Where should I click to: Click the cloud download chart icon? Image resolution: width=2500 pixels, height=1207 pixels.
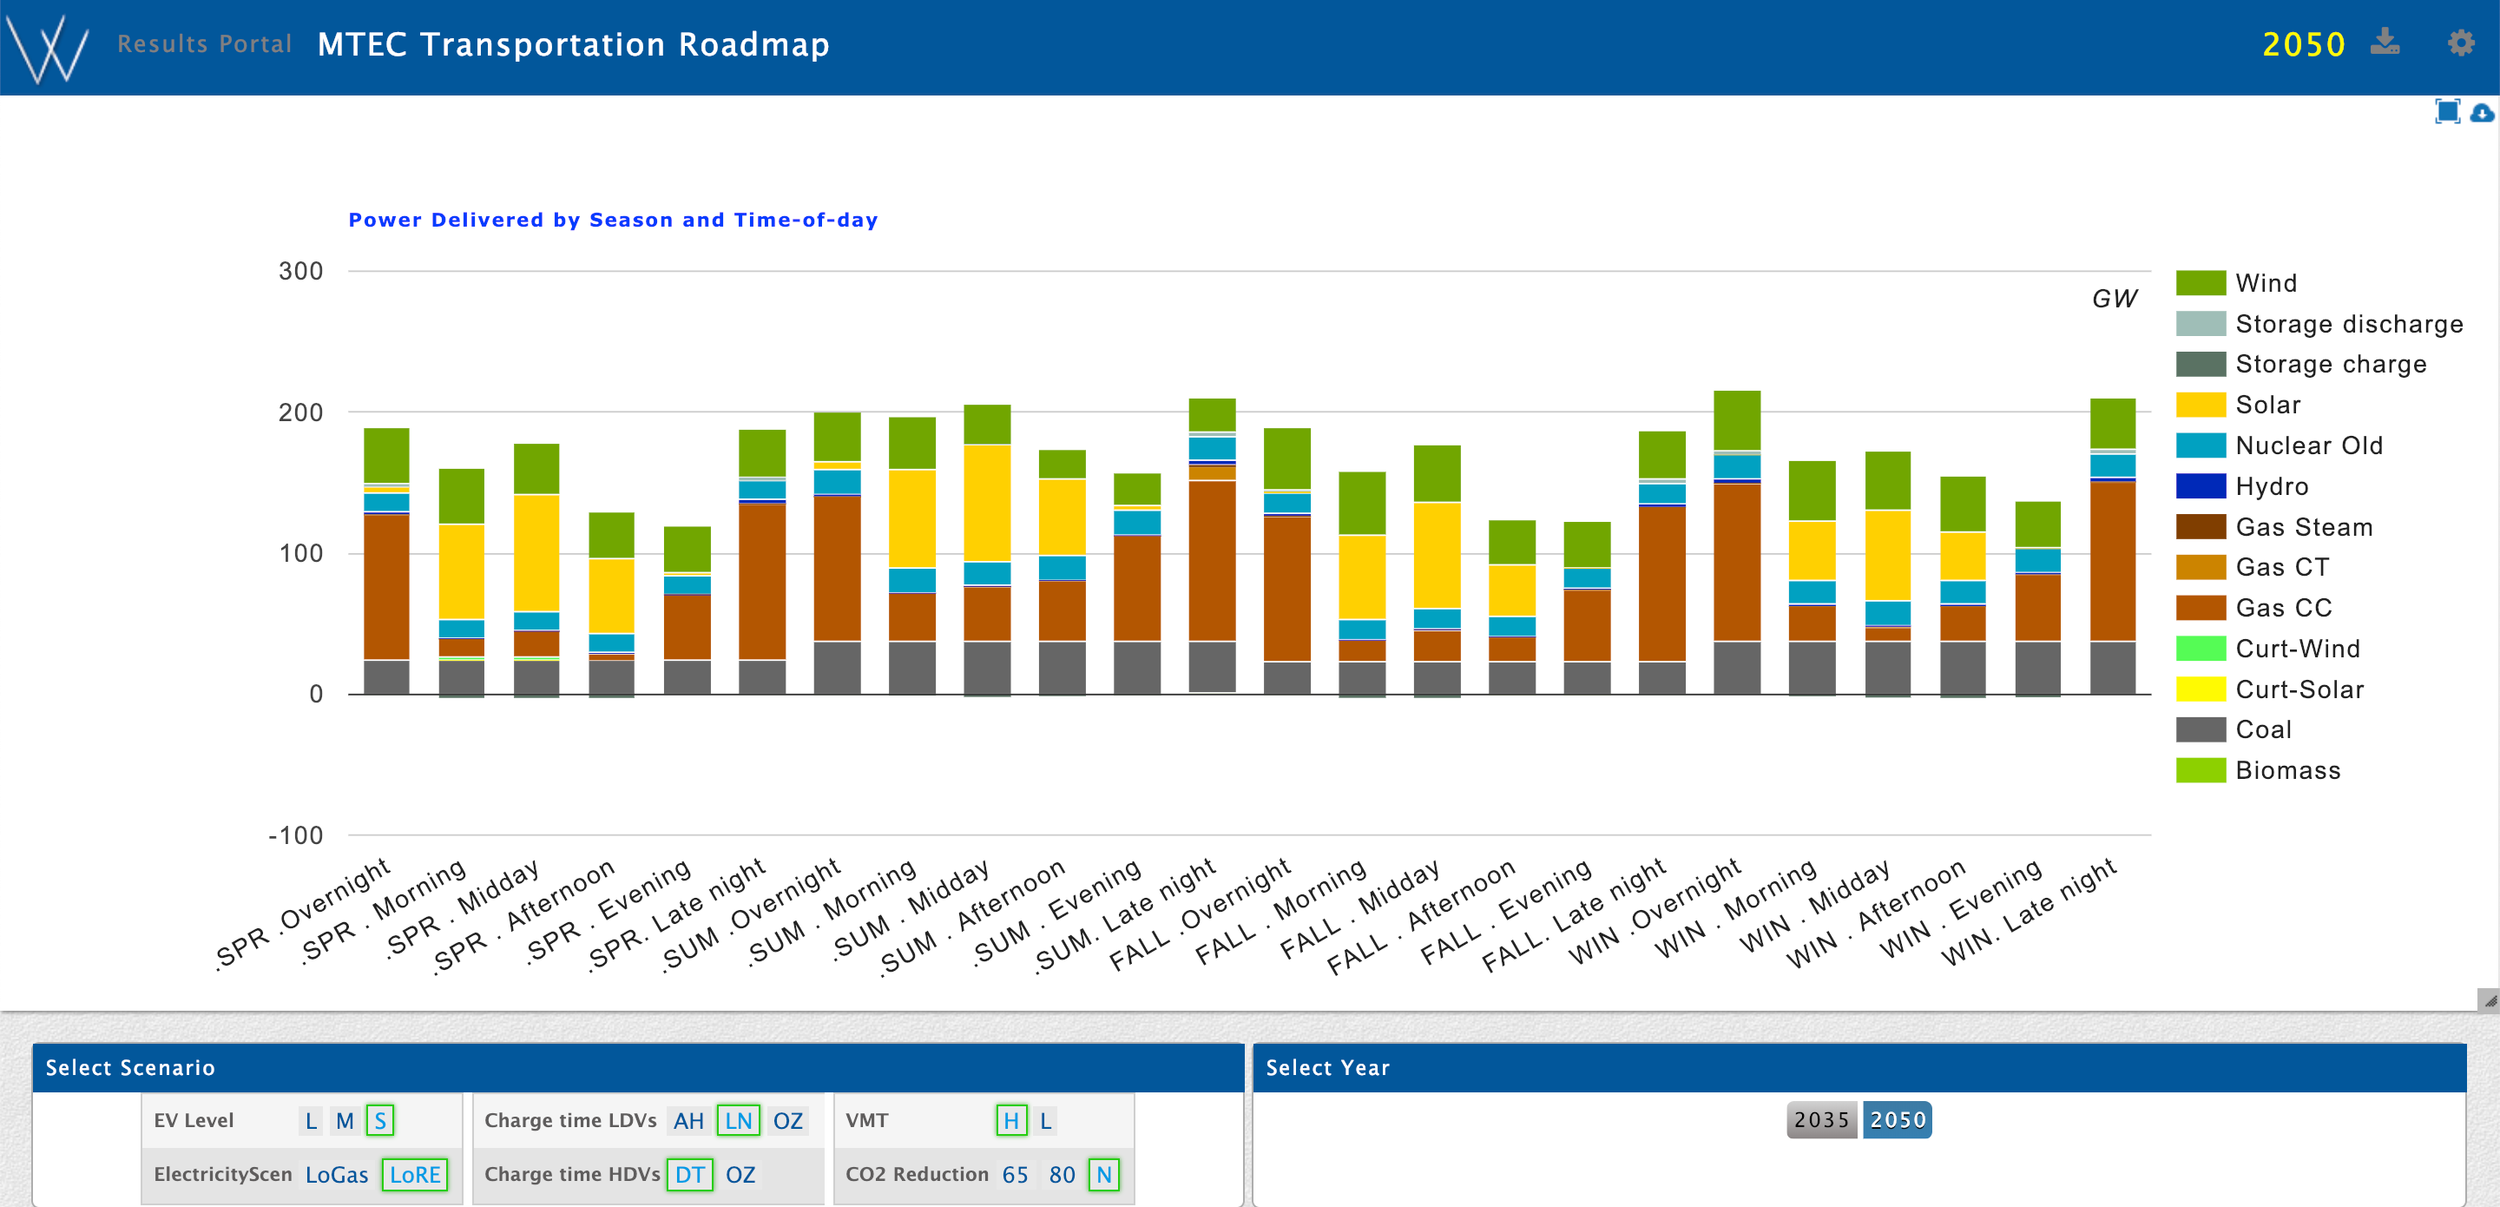(x=2482, y=112)
